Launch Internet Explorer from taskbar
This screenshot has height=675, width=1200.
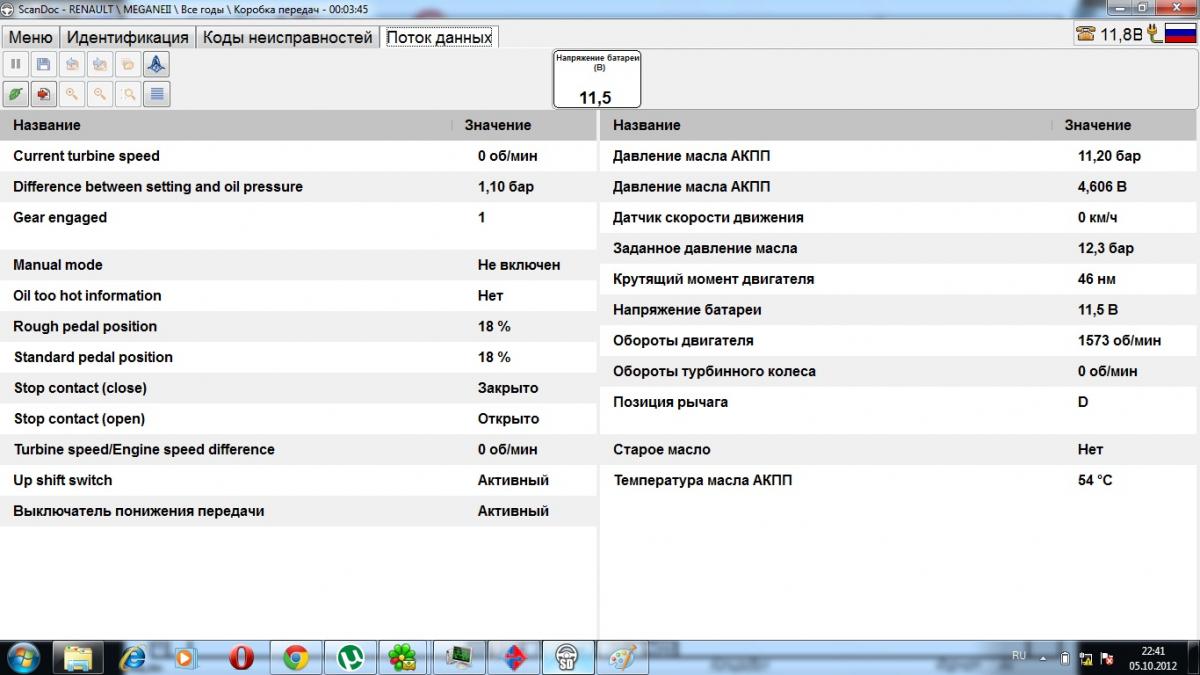(132, 657)
